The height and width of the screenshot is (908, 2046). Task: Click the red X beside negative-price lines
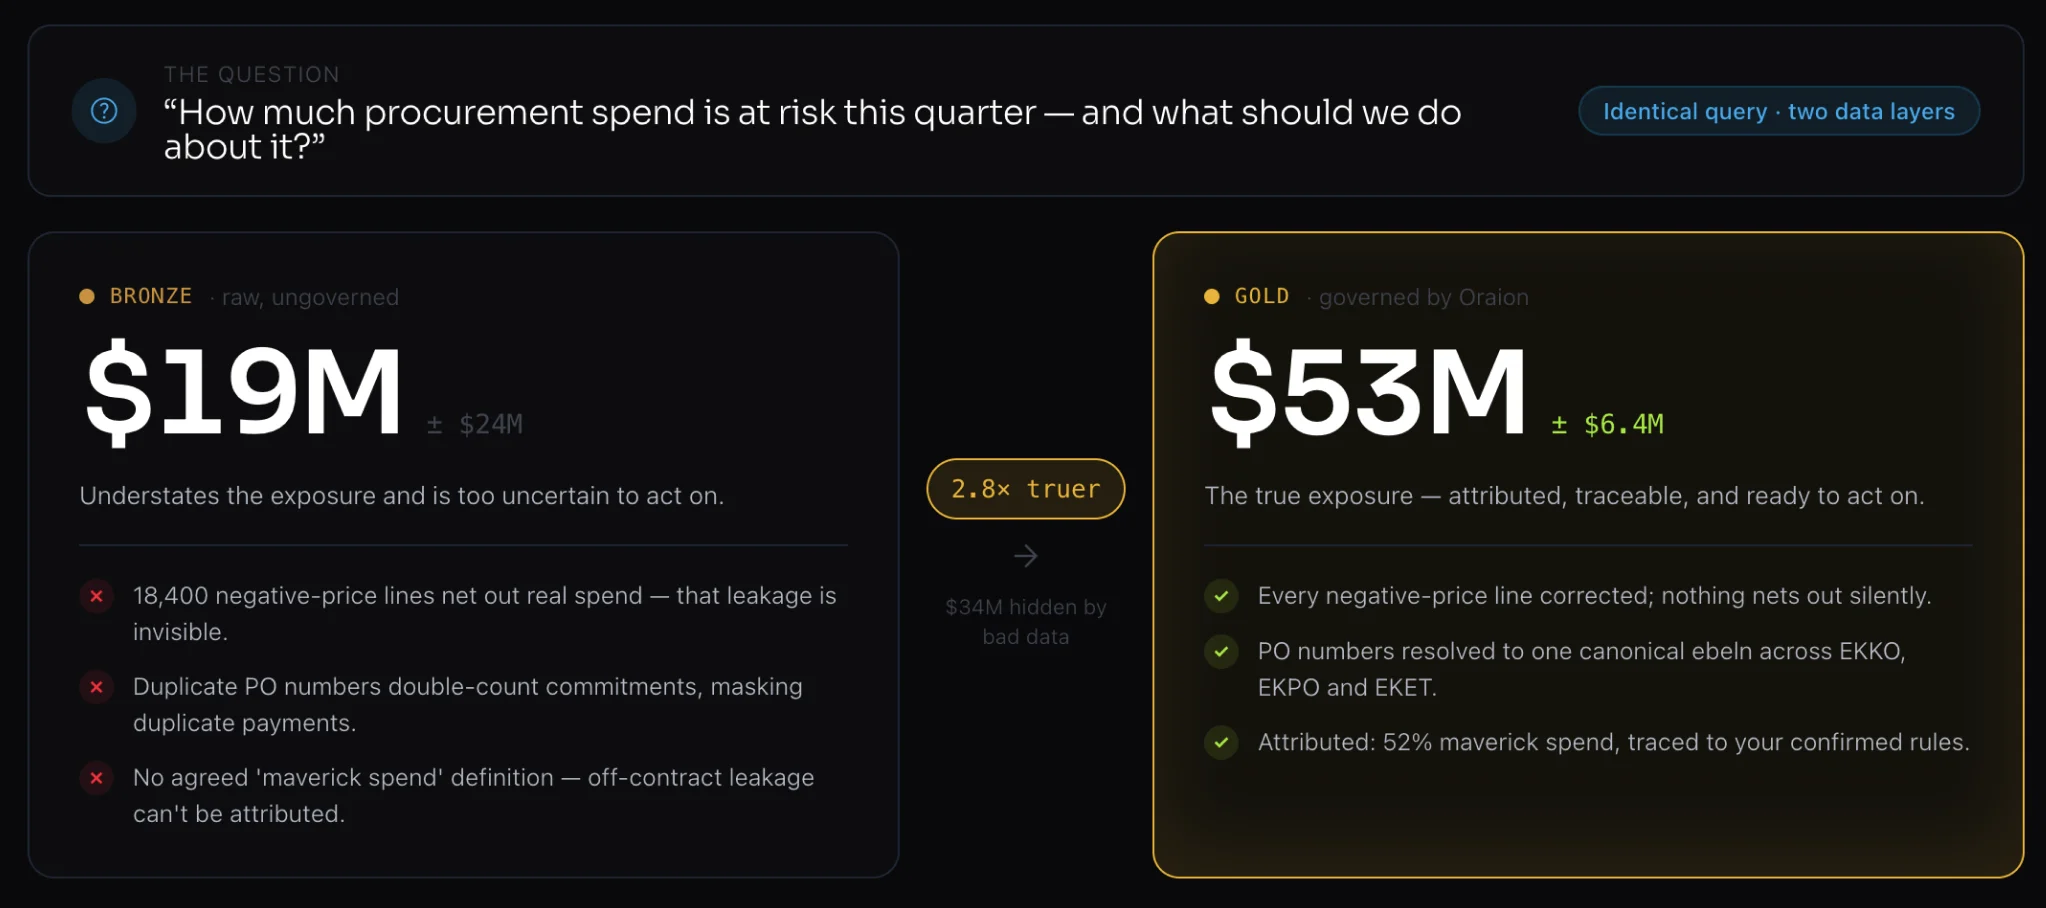(x=96, y=597)
